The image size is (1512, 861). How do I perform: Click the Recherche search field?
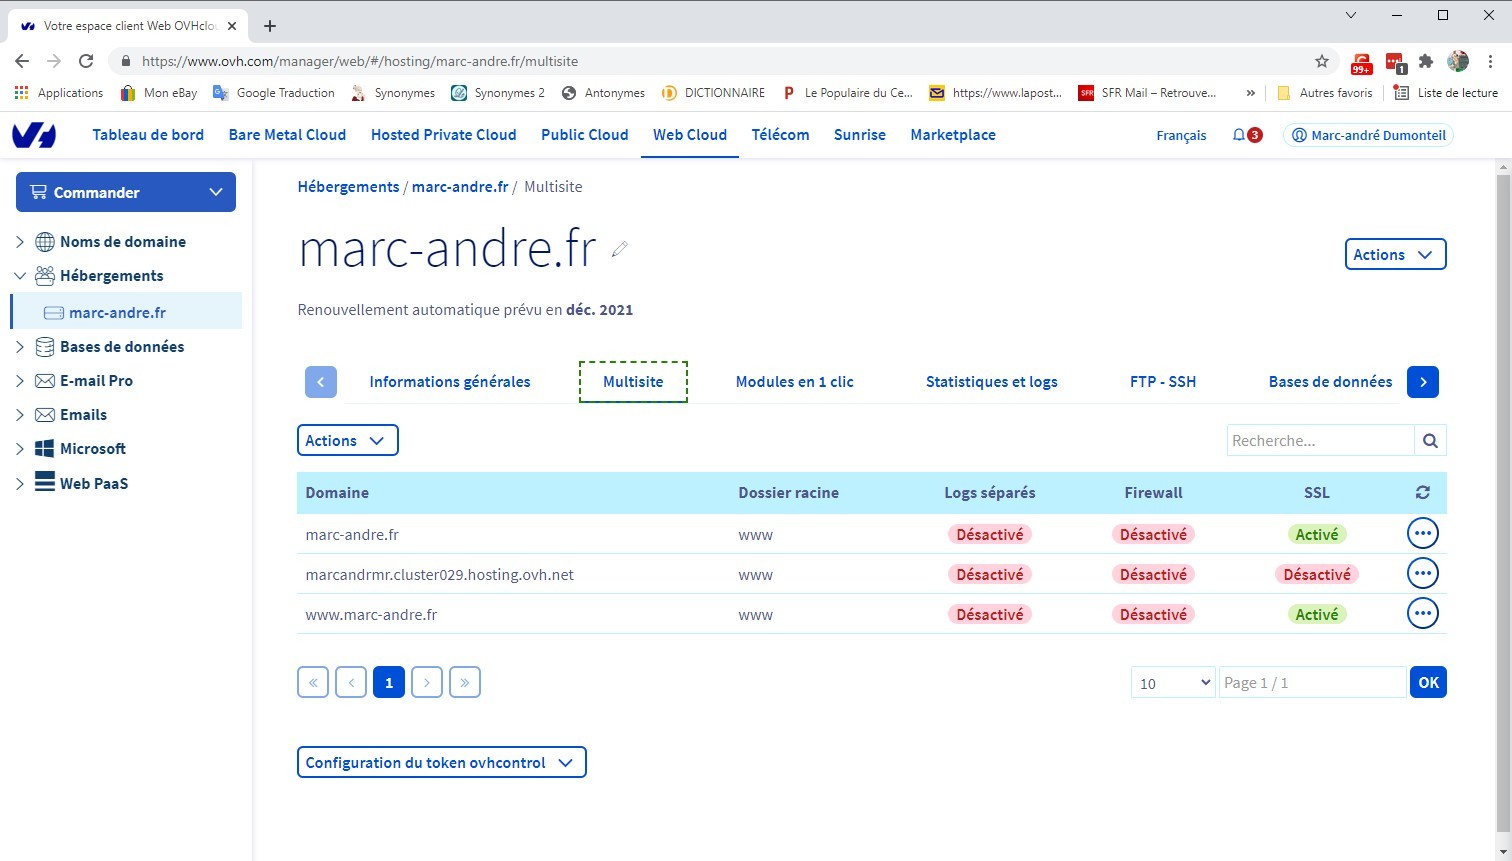tap(1319, 440)
